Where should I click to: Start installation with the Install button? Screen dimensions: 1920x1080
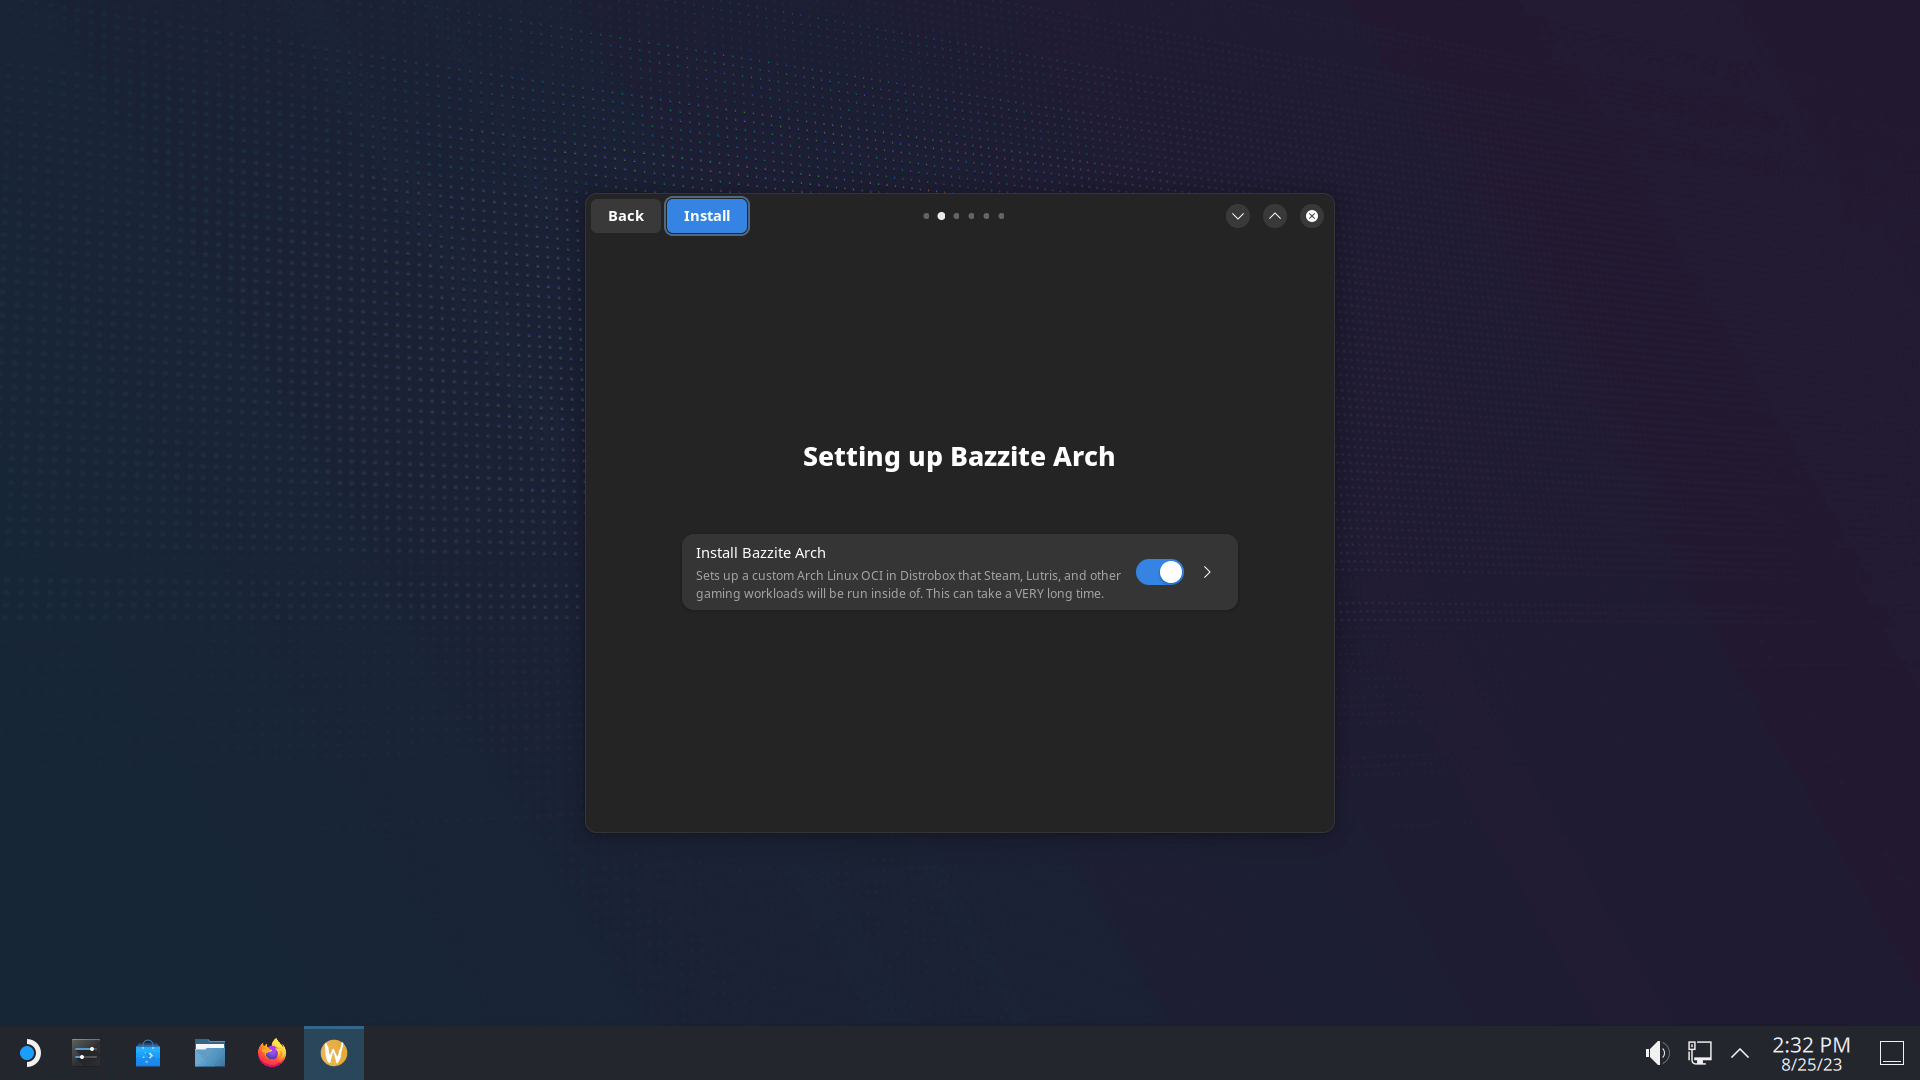tap(706, 215)
